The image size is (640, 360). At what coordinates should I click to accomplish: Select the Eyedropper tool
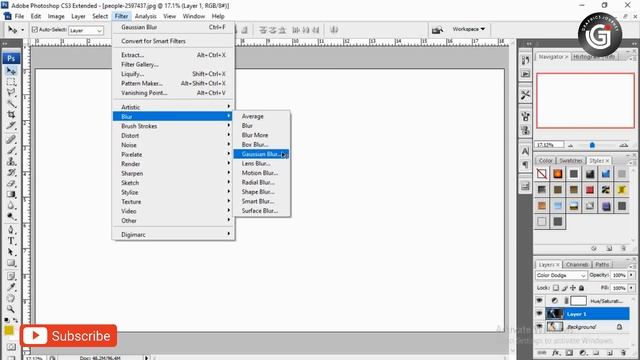(x=11, y=288)
